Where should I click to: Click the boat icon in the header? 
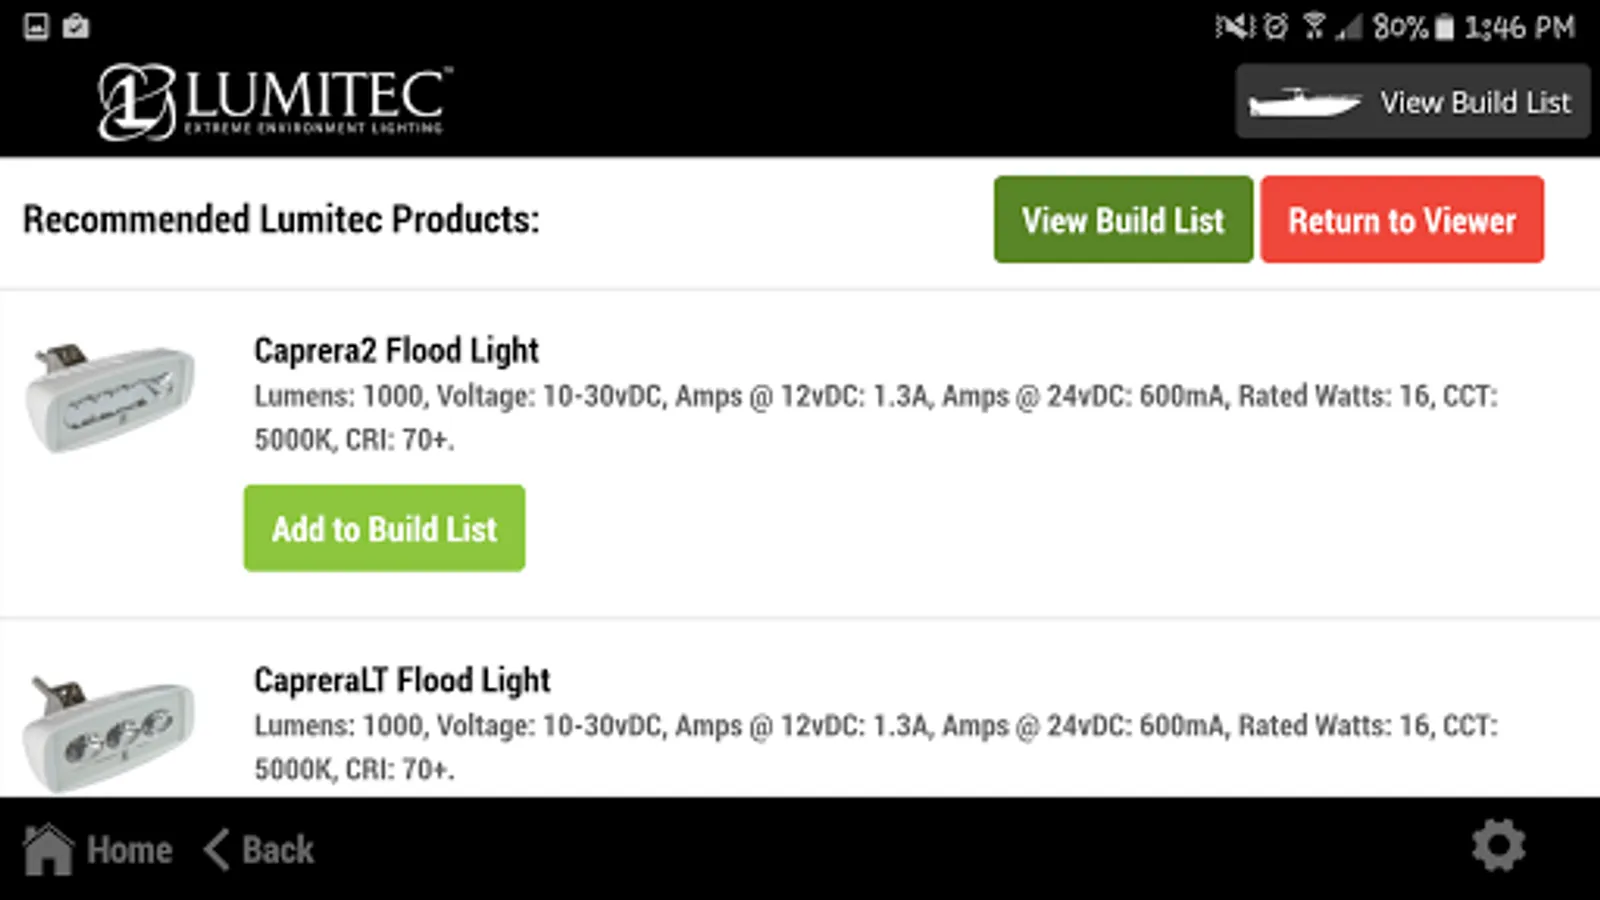tap(1304, 102)
